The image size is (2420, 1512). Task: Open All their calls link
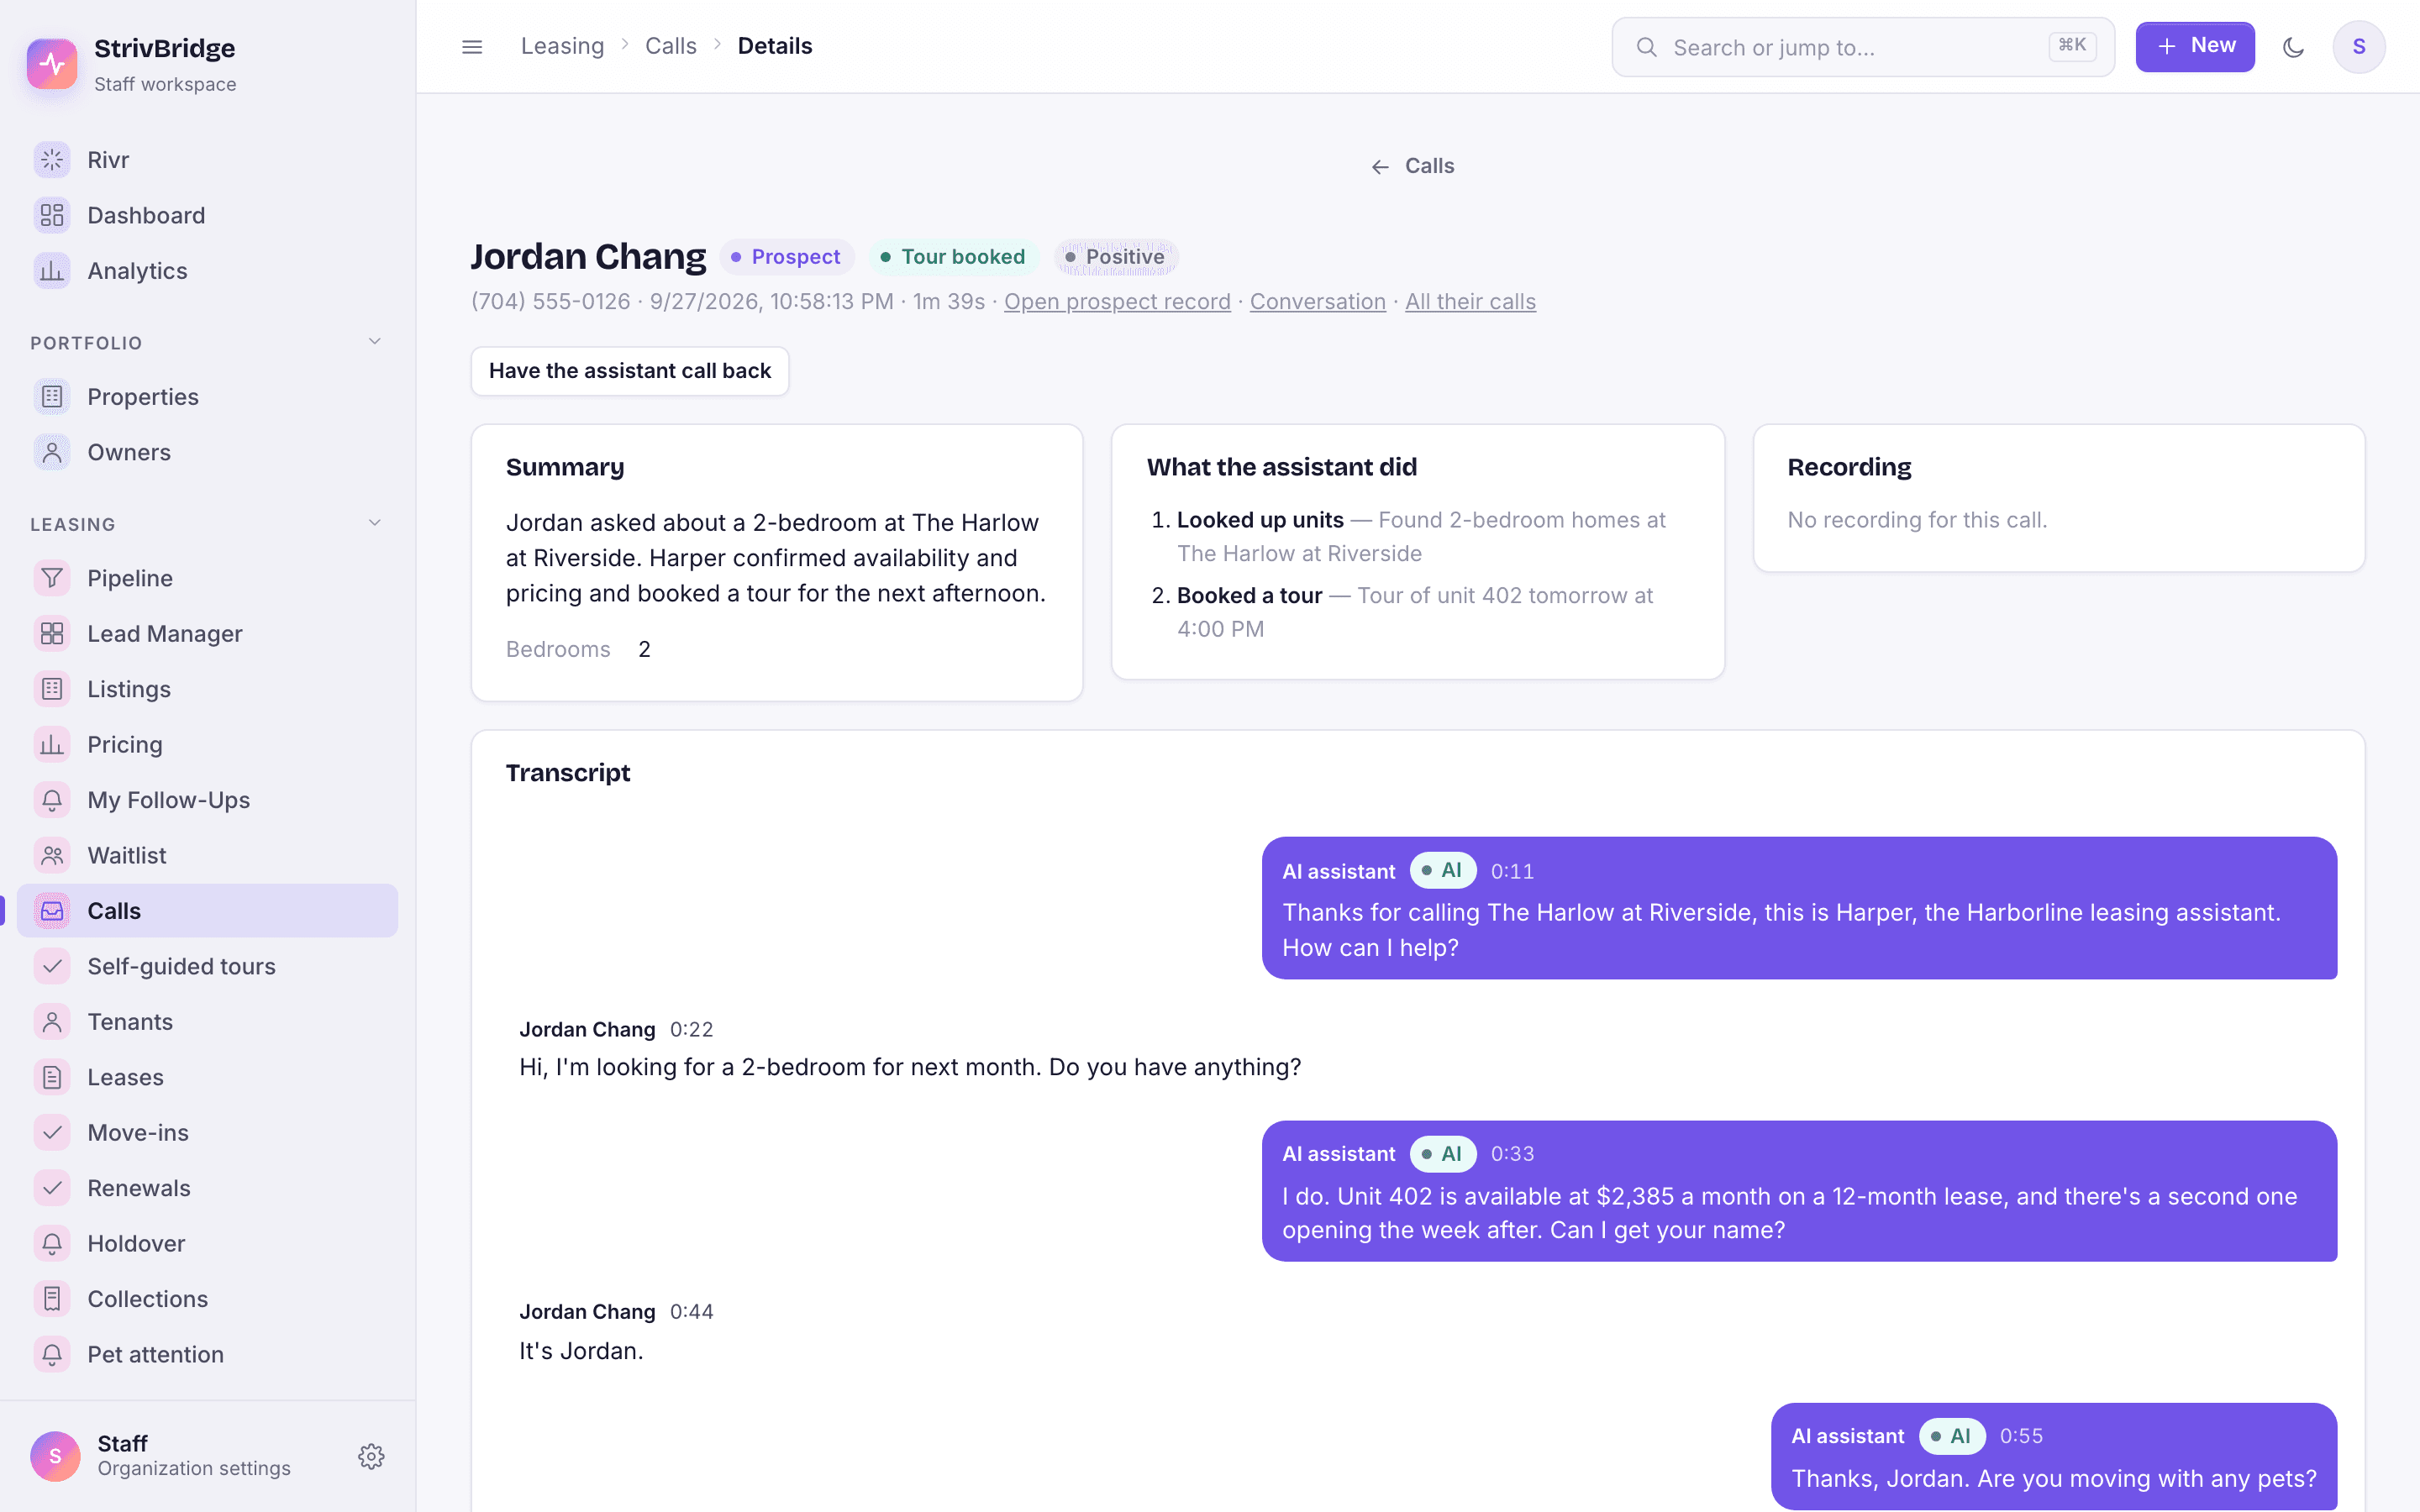click(x=1470, y=302)
